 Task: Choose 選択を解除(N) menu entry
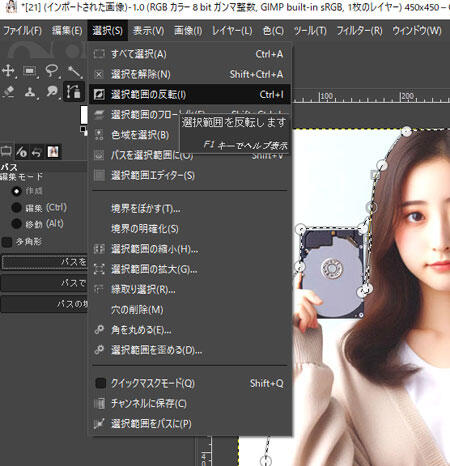coord(190,74)
